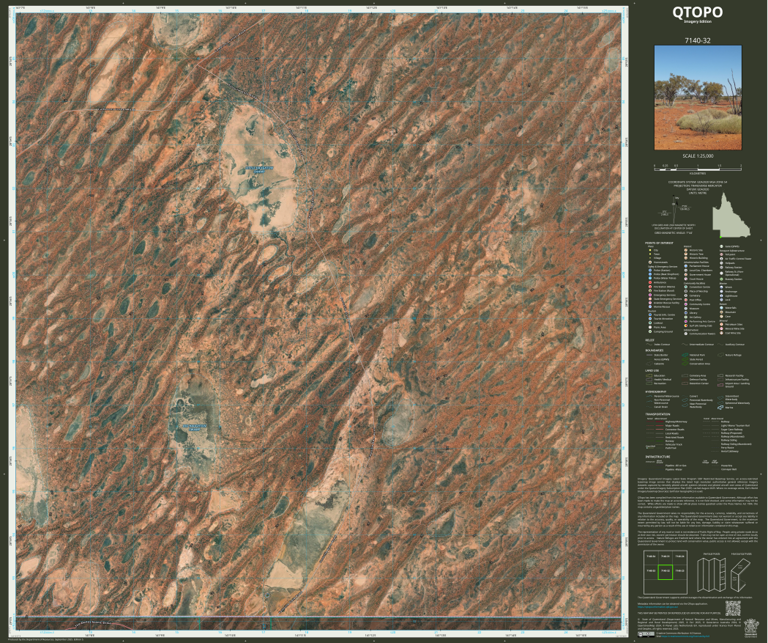768x643 pixels.
Task: Click the Cave legend symbol
Action: 722,316
